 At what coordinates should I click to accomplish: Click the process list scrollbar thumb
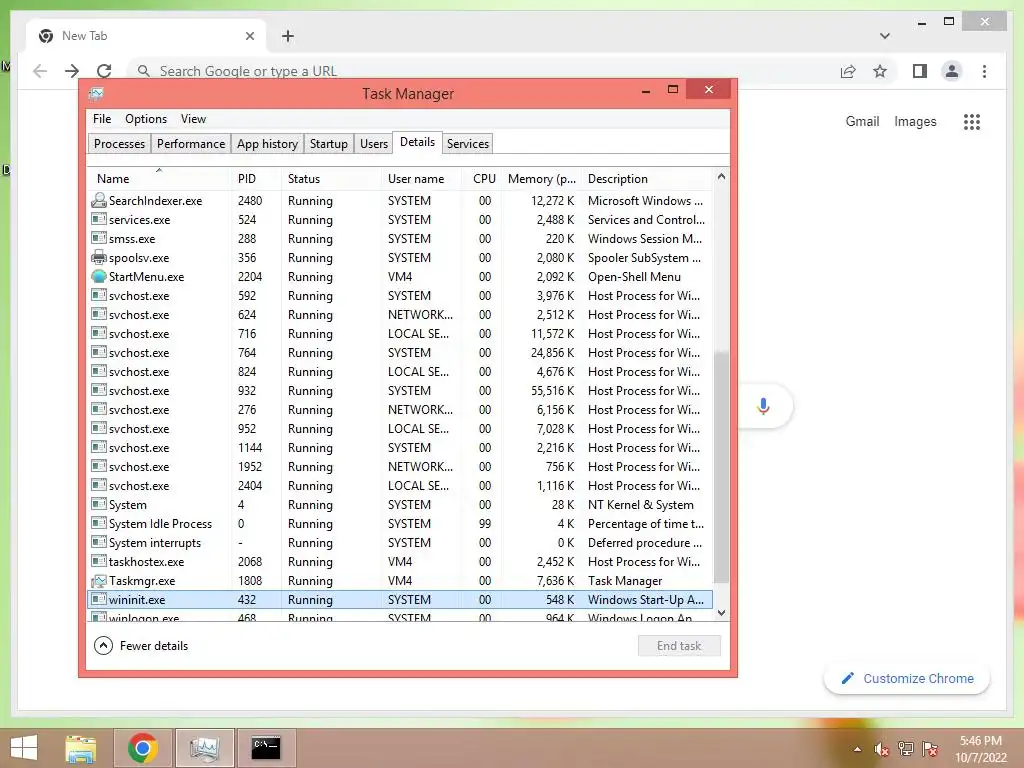(x=721, y=467)
